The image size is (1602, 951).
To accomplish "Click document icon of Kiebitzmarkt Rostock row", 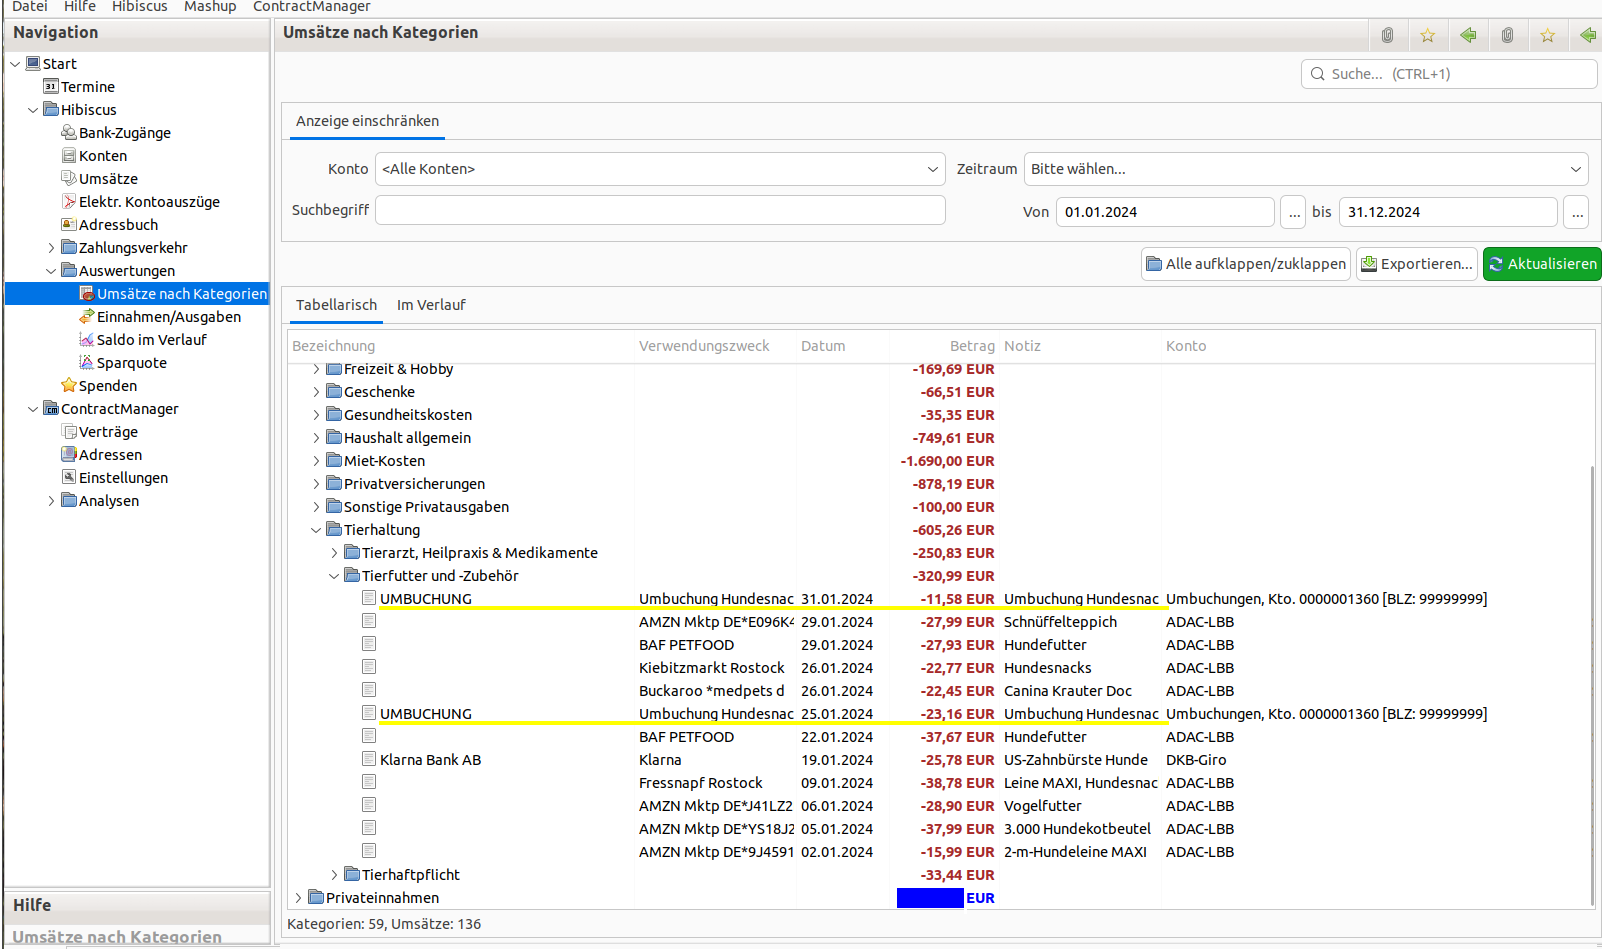I will pos(369,667).
